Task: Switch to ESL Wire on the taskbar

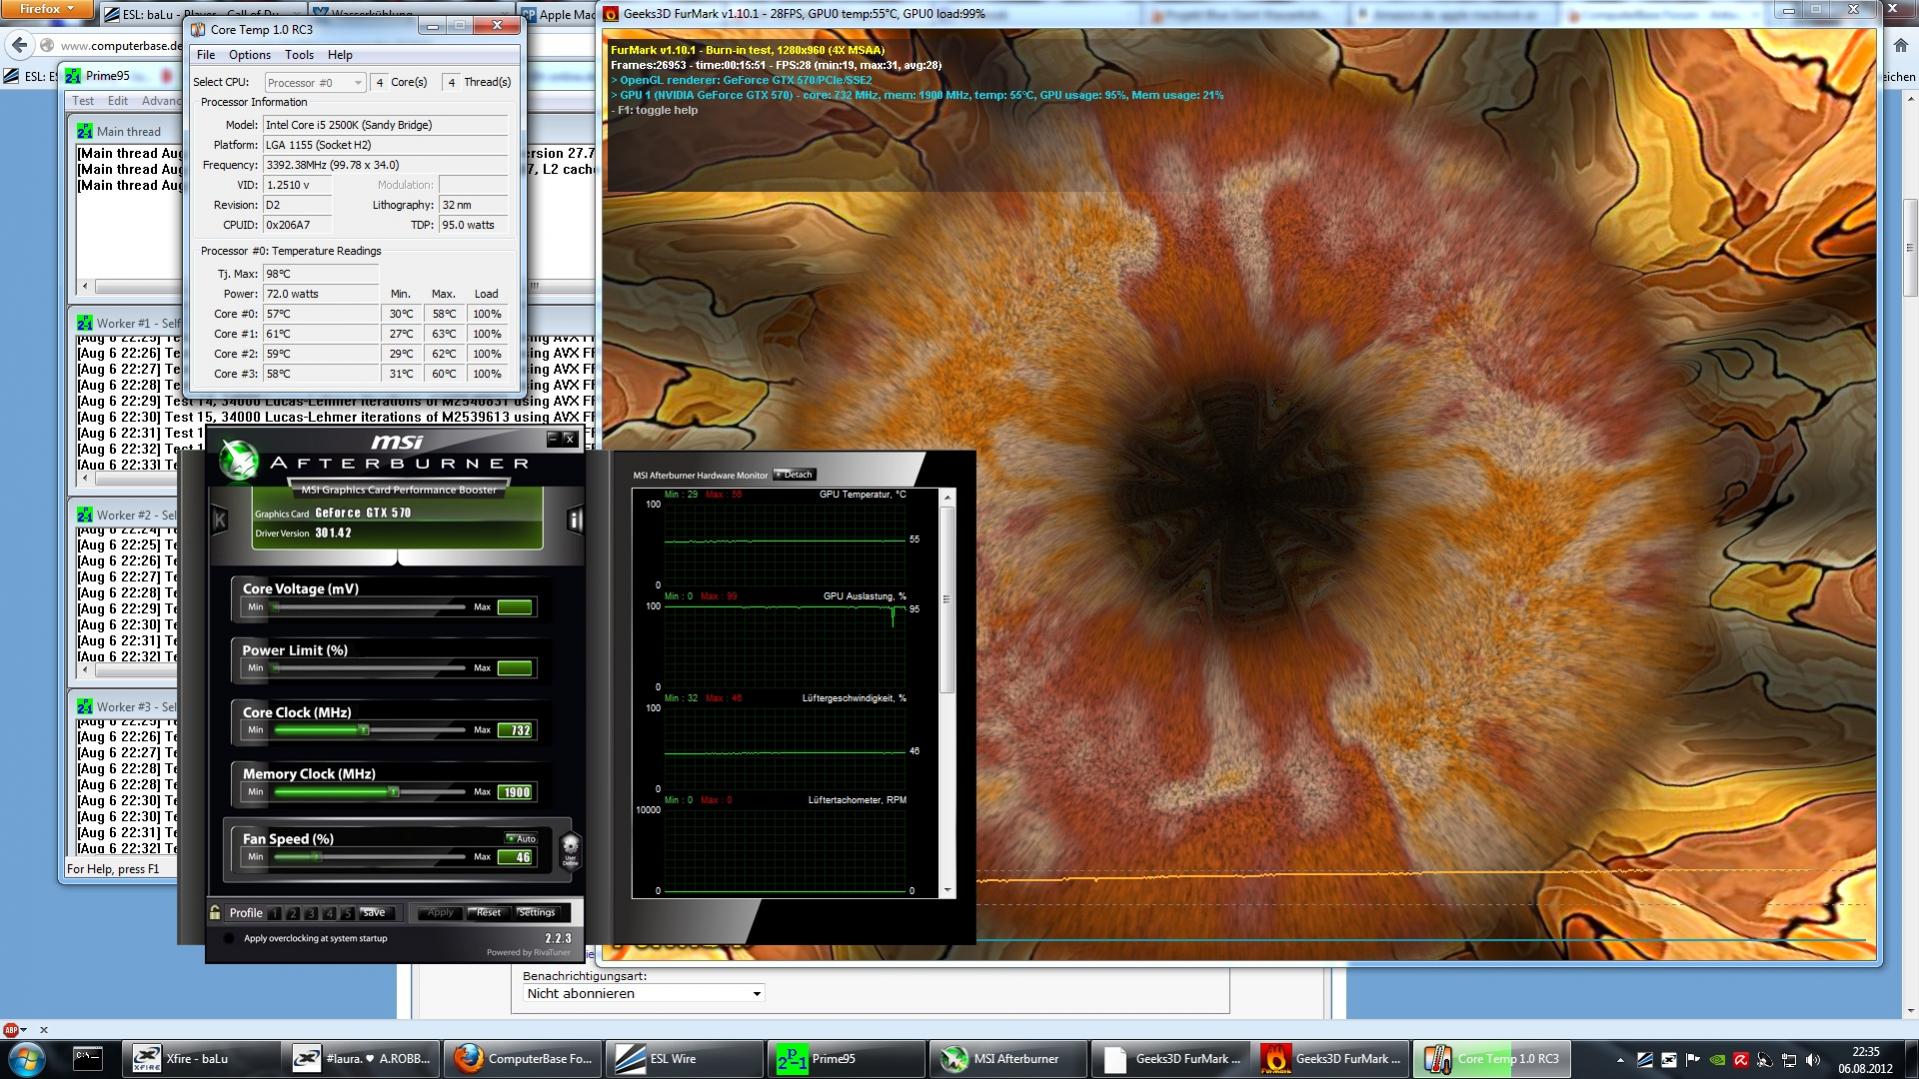Action: (x=686, y=1058)
